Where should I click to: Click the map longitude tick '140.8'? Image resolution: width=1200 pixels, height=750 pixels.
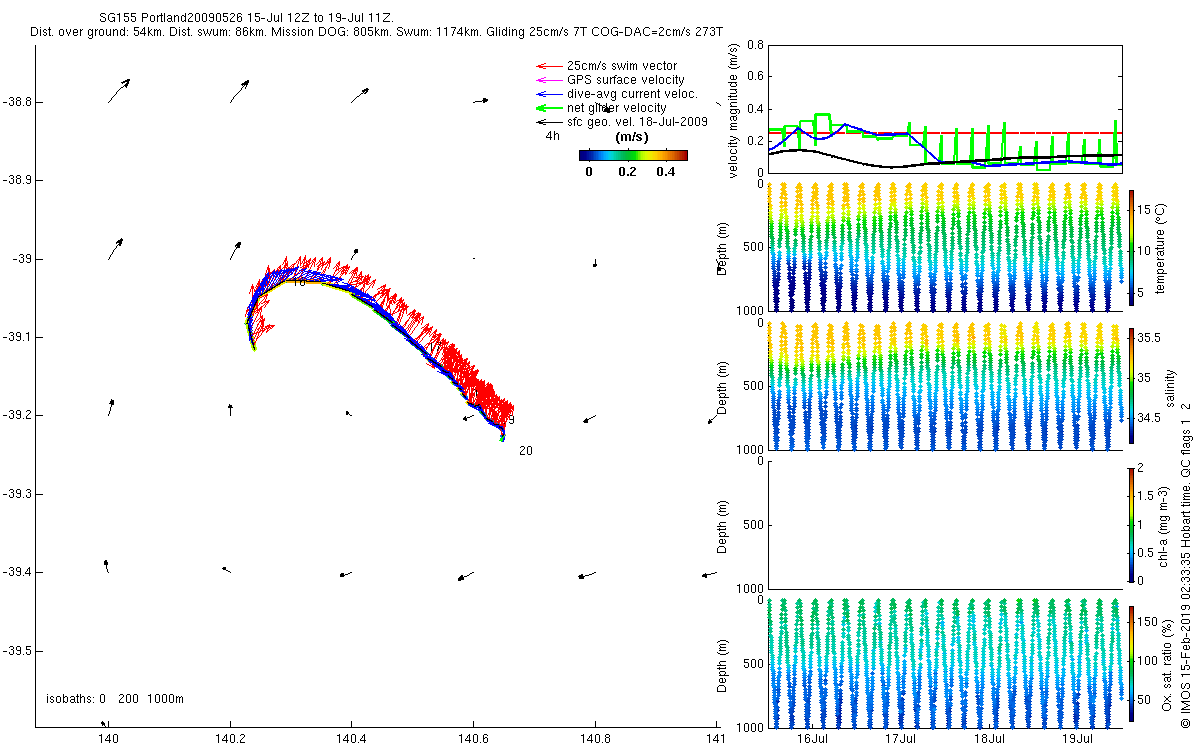(x=596, y=739)
